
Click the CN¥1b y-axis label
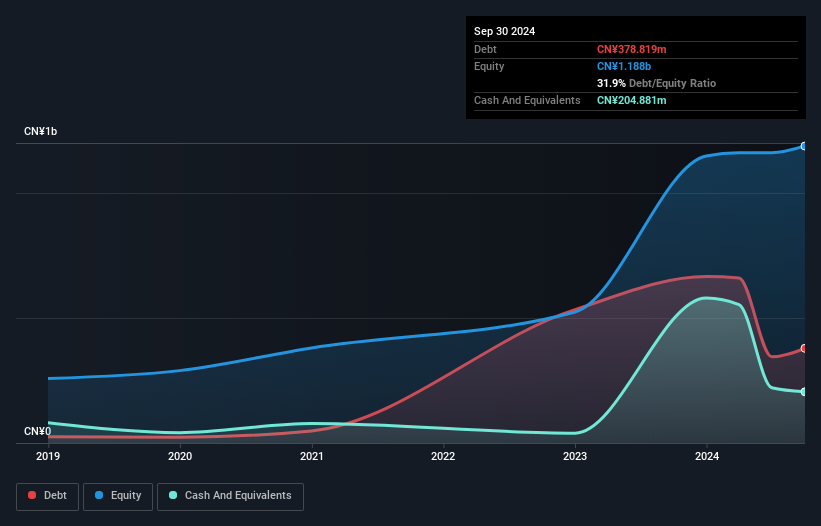[x=40, y=131]
